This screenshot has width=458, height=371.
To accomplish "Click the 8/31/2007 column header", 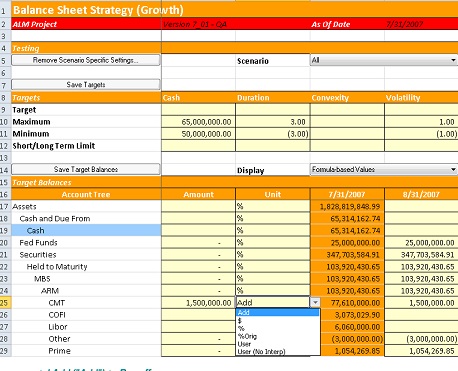I will coord(421,194).
